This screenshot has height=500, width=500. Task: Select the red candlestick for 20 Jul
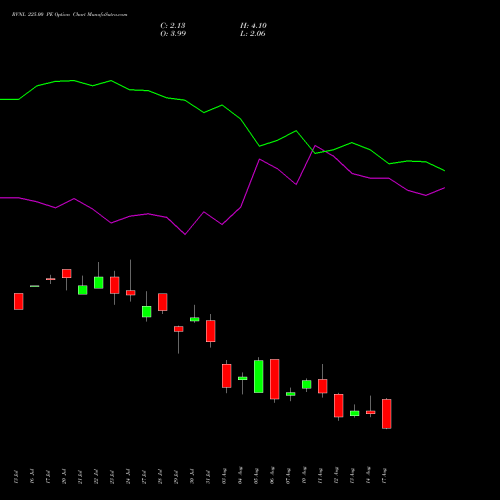67,274
